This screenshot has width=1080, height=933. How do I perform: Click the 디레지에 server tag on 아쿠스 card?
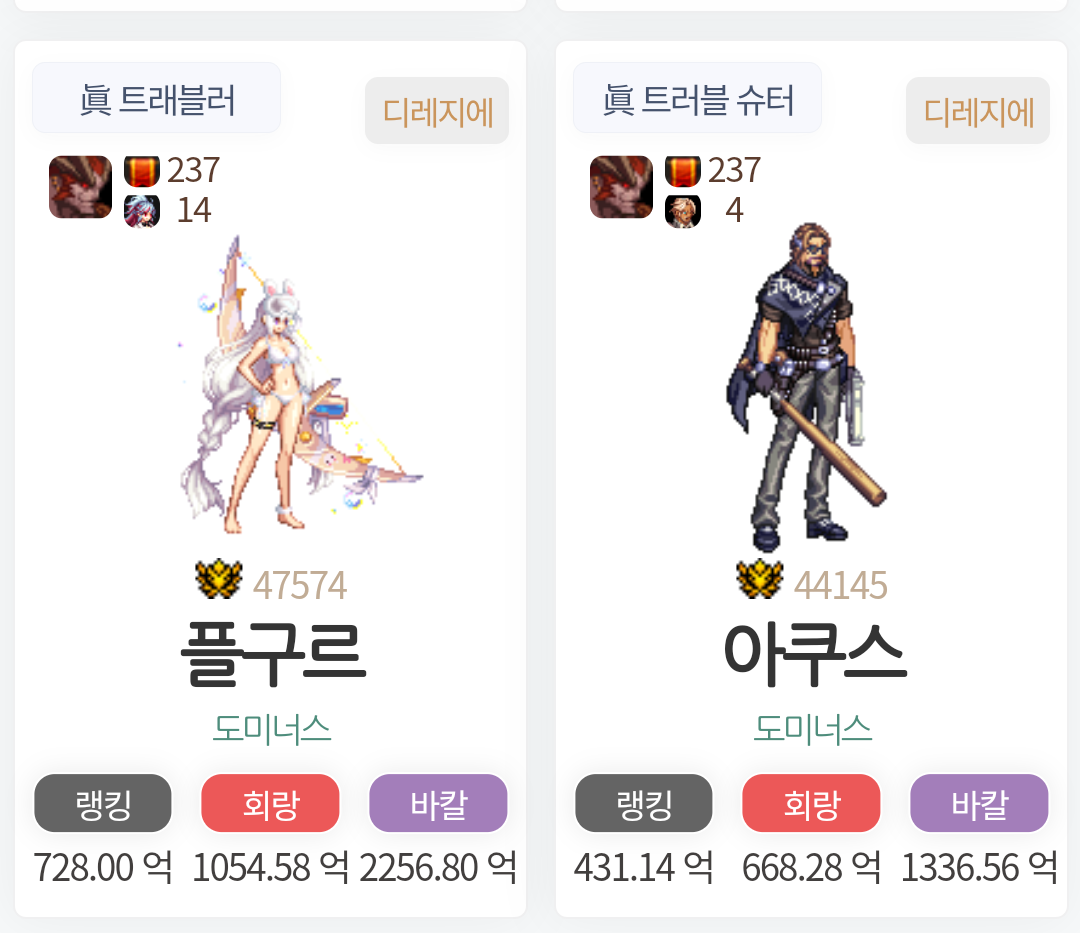tap(977, 111)
